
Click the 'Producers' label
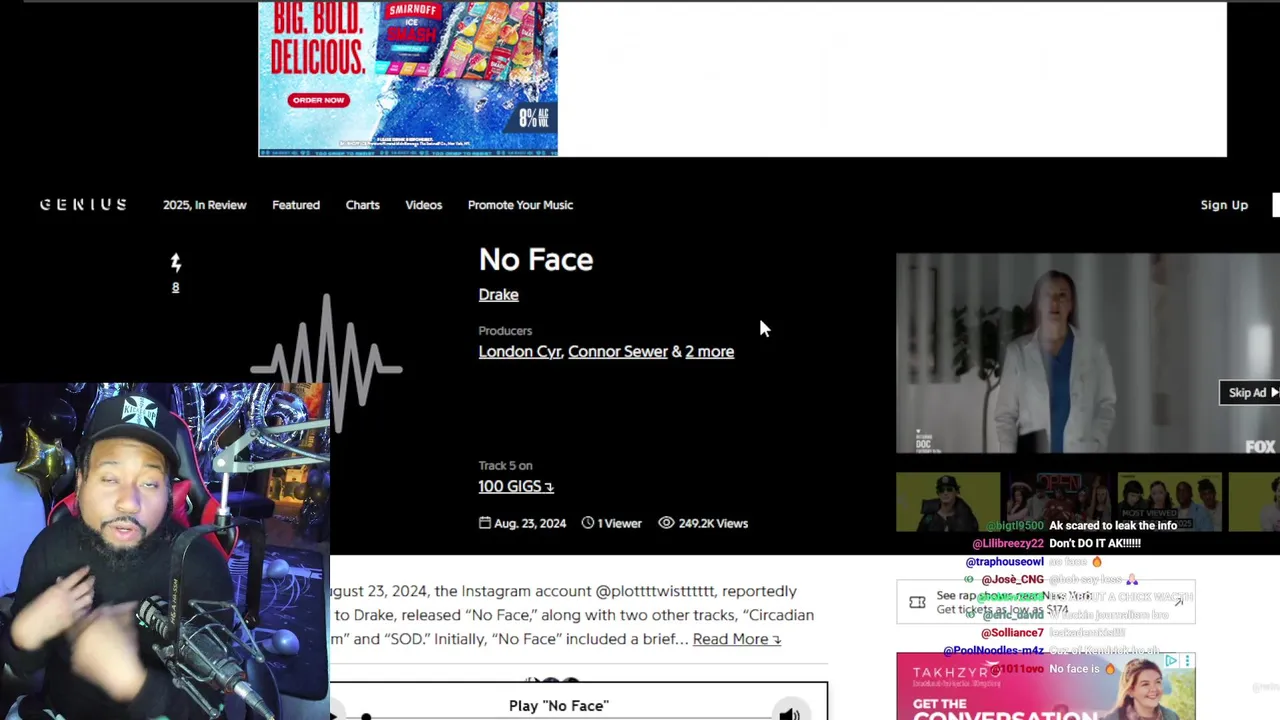pyautogui.click(x=505, y=330)
